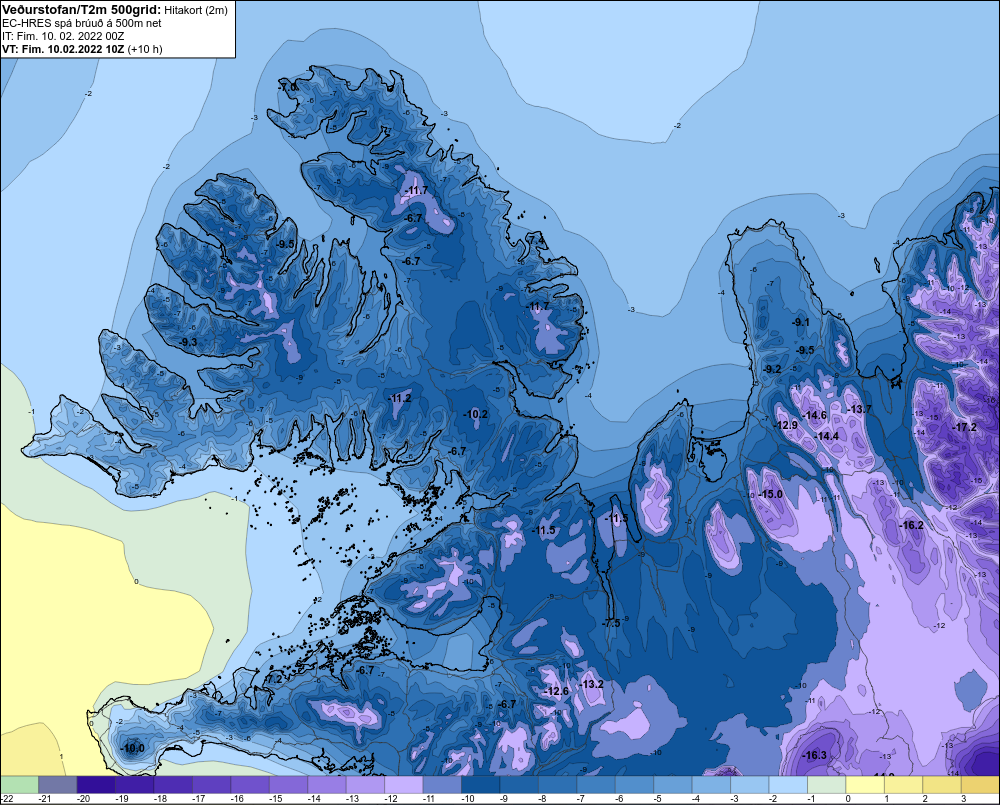Click the -10.2 temperature value
This screenshot has height=805, width=1000.
tap(476, 414)
